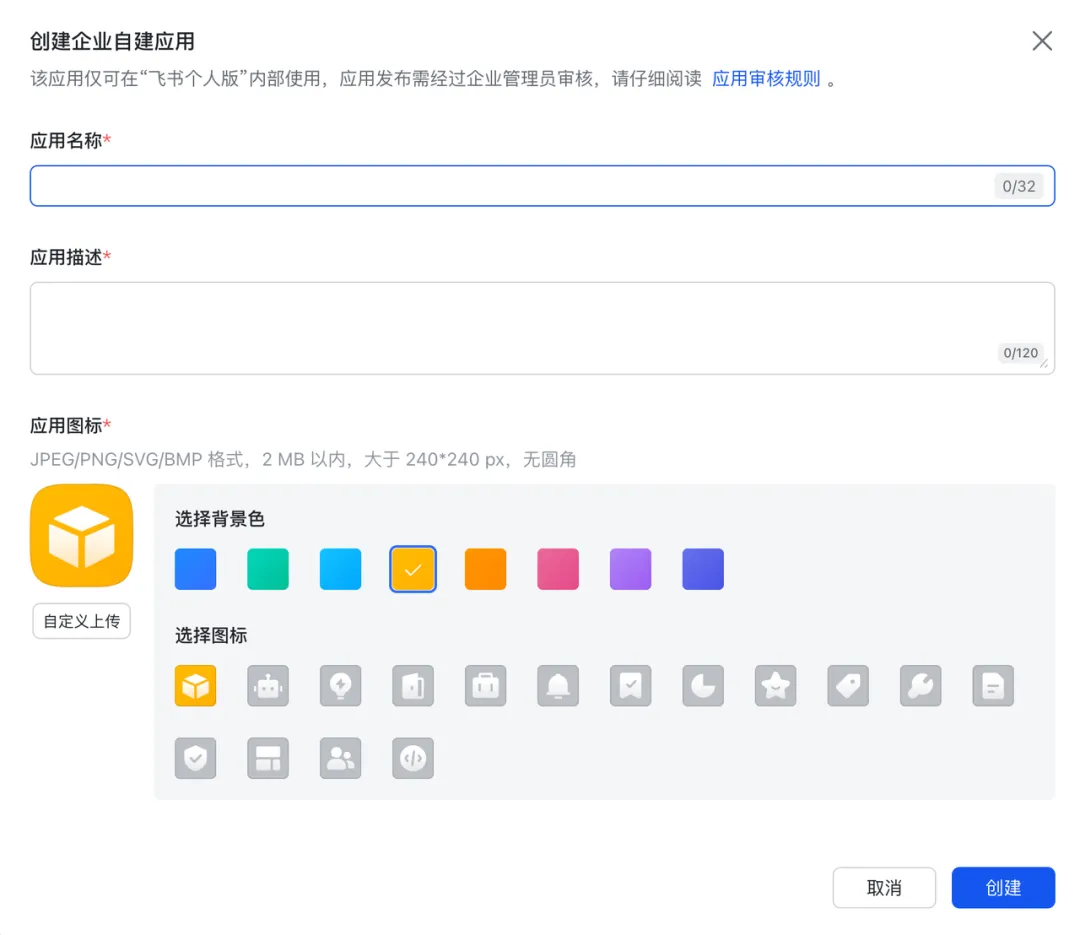Pick the pink background color
1080x935 pixels.
pyautogui.click(x=558, y=569)
